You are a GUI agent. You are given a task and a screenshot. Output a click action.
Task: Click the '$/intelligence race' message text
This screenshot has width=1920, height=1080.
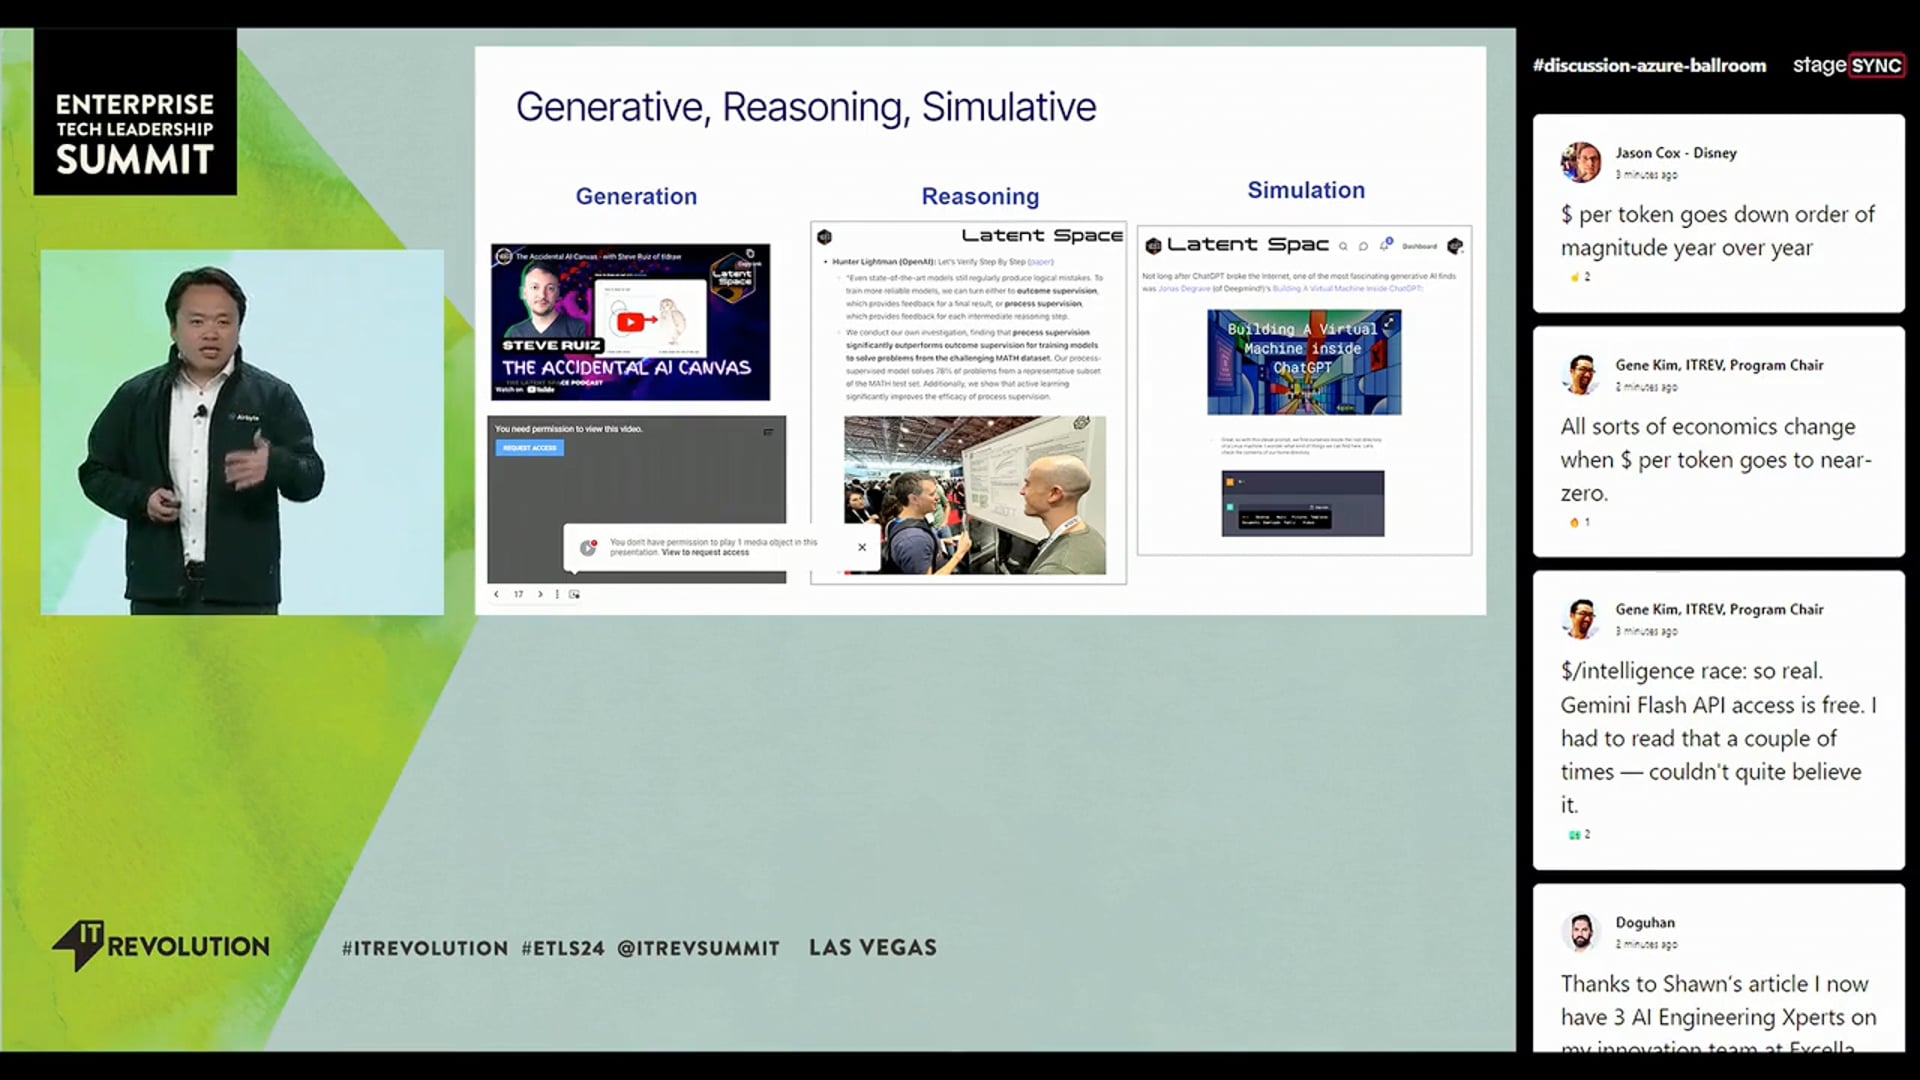pos(1718,738)
